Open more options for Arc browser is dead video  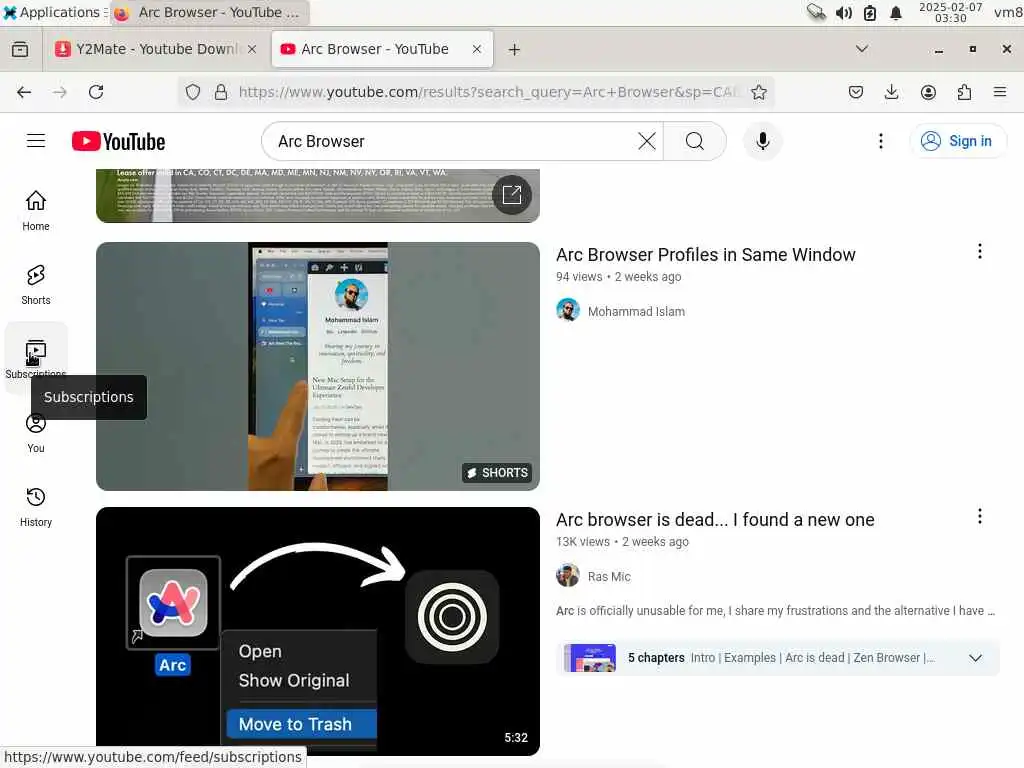[980, 517]
